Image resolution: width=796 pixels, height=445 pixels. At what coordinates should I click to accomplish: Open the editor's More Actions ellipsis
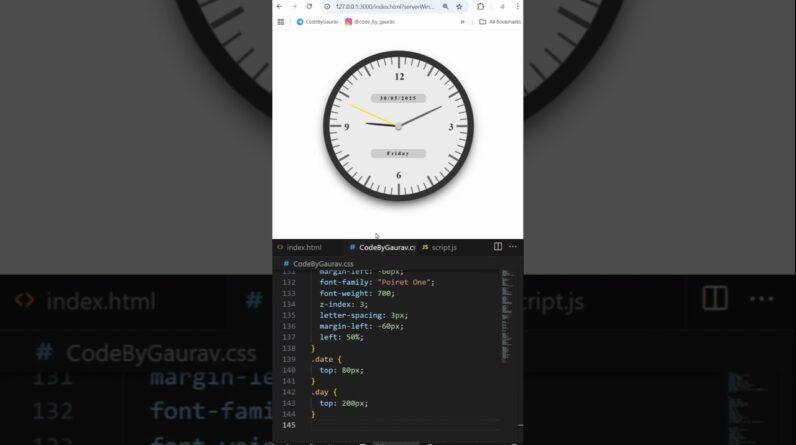click(513, 247)
